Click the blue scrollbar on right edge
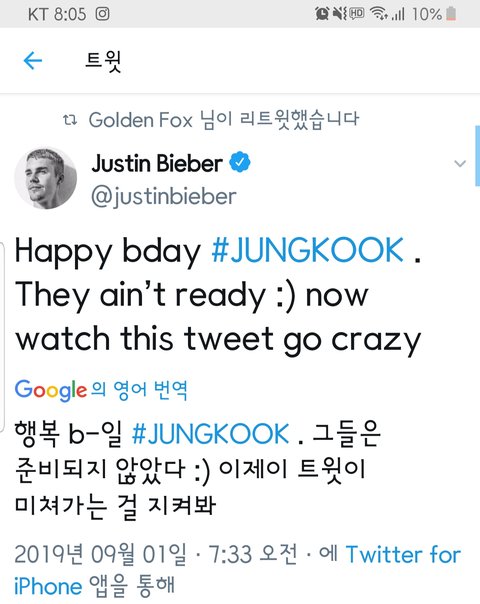Screen dimensions: 480x604 click(x=478, y=156)
